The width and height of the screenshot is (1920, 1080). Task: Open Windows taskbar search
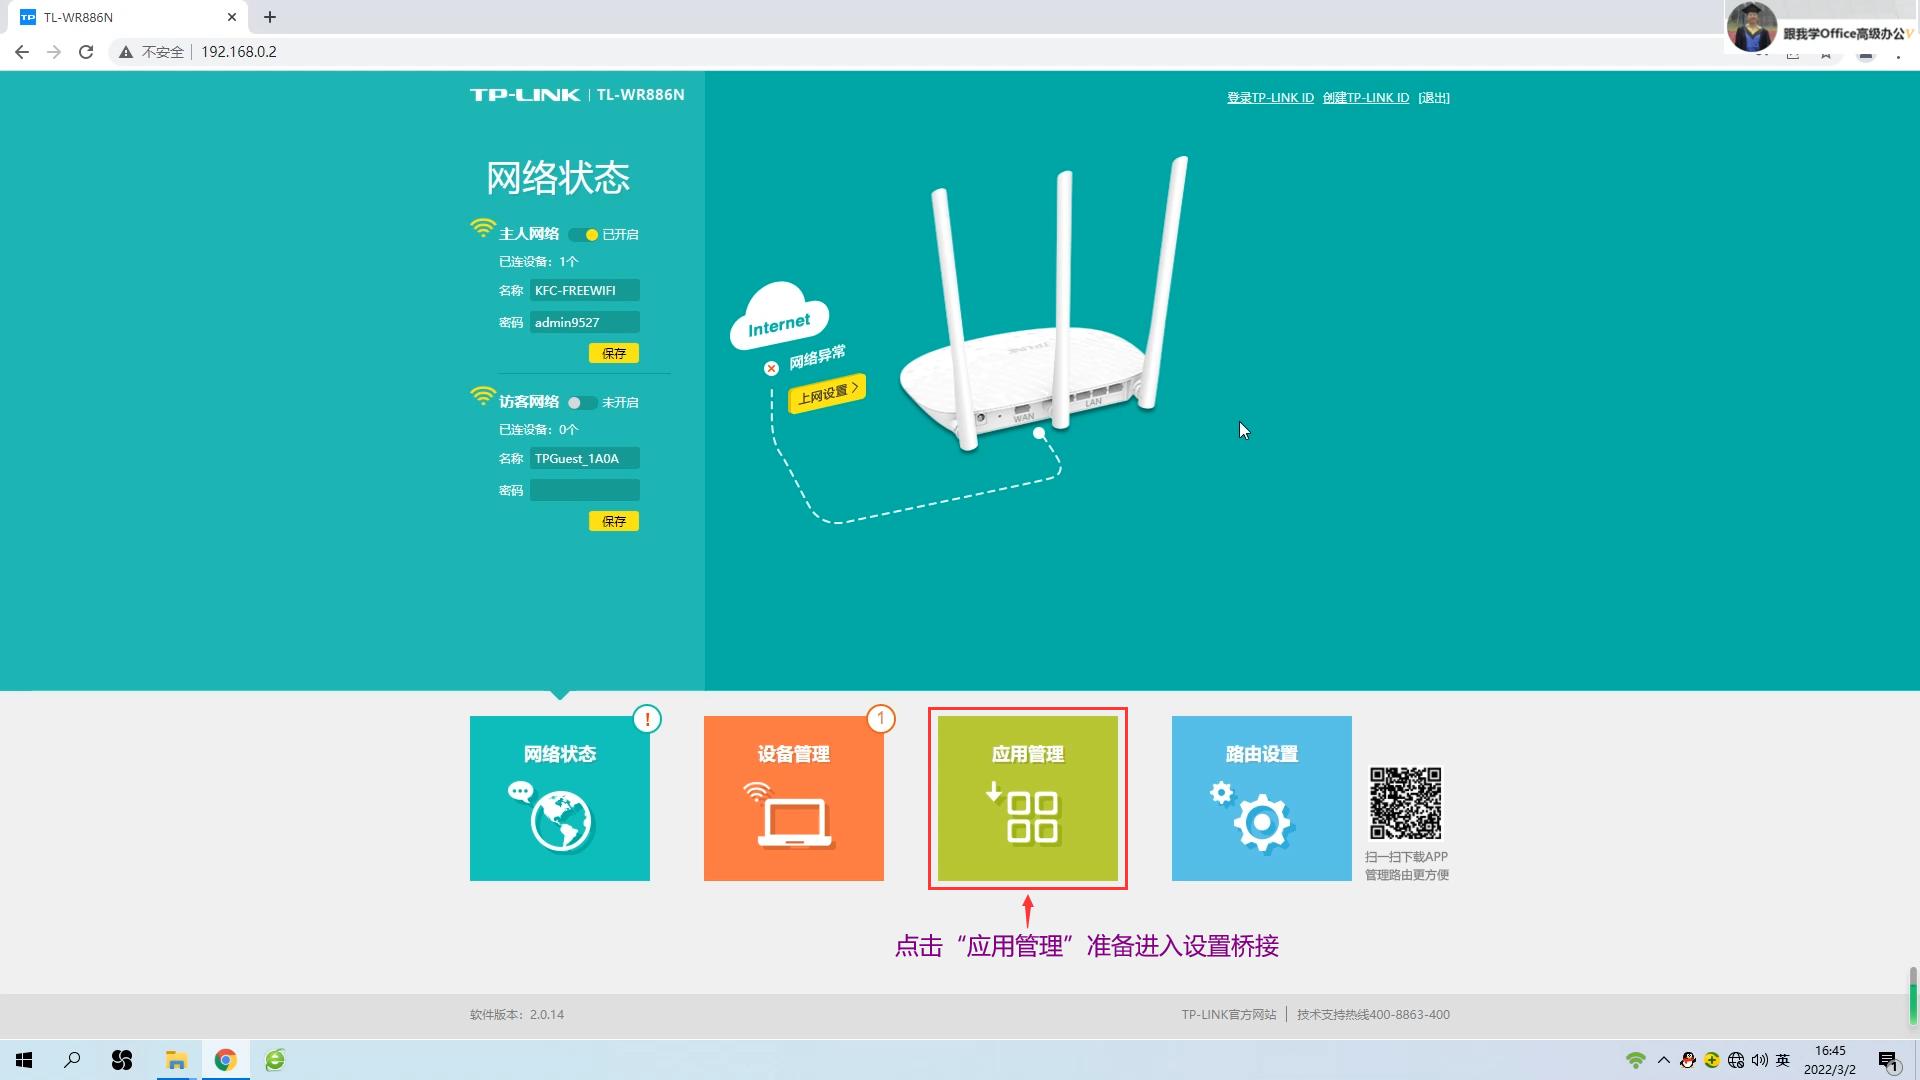72,1060
